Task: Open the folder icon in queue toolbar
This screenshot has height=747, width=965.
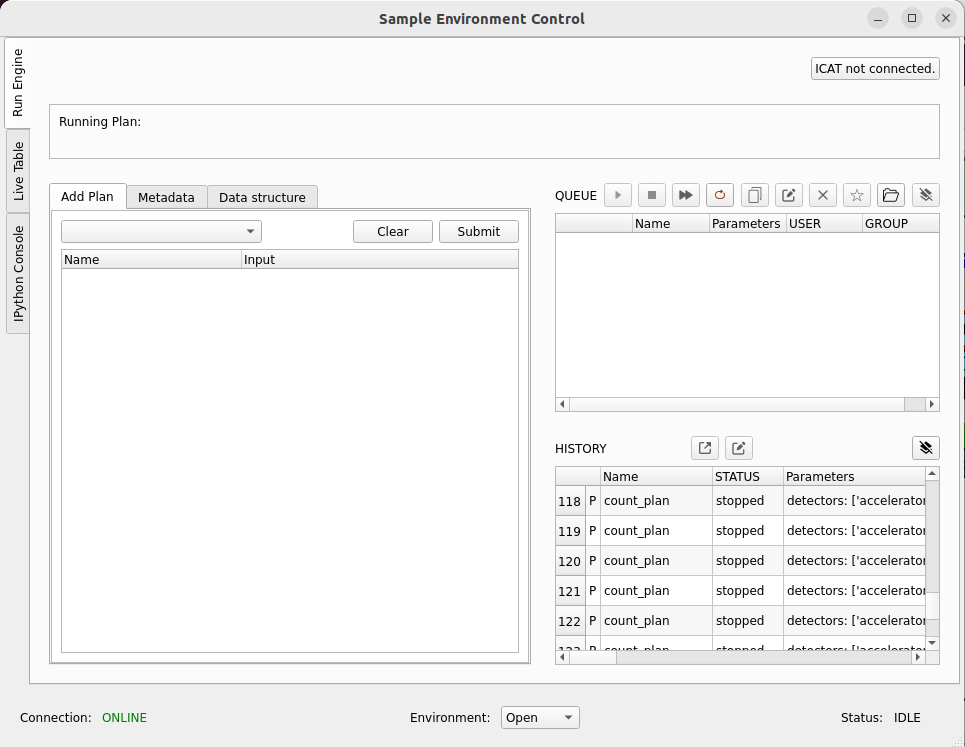Action: [891, 195]
